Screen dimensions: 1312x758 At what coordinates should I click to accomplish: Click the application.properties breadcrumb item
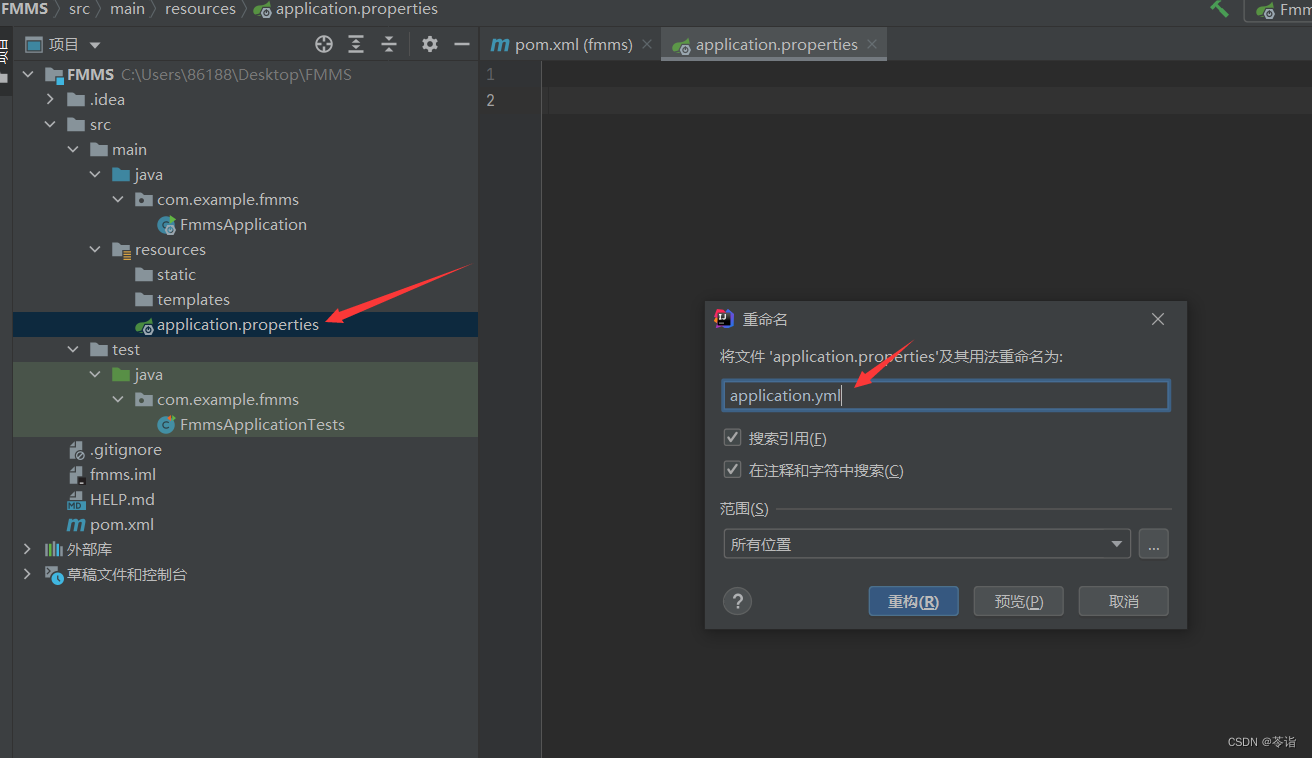point(346,9)
